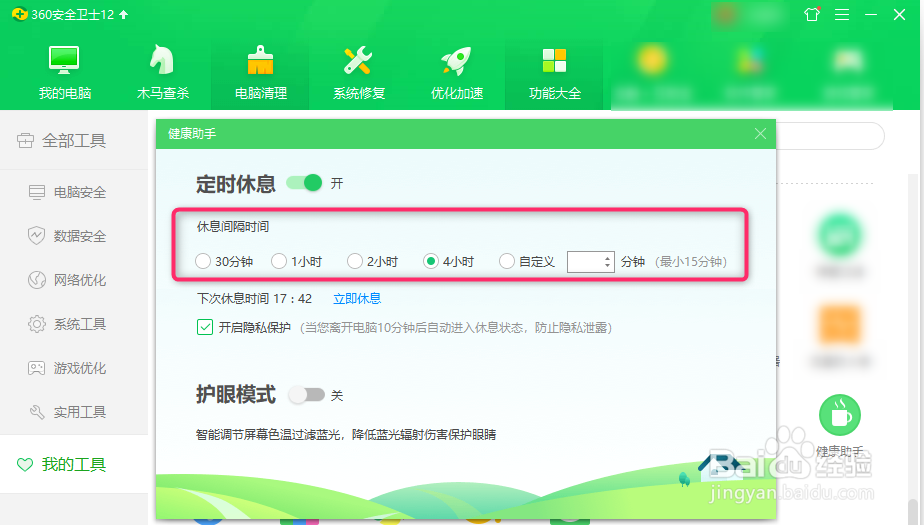Click the search box behind the dialog
924x525 pixels.
pos(830,136)
